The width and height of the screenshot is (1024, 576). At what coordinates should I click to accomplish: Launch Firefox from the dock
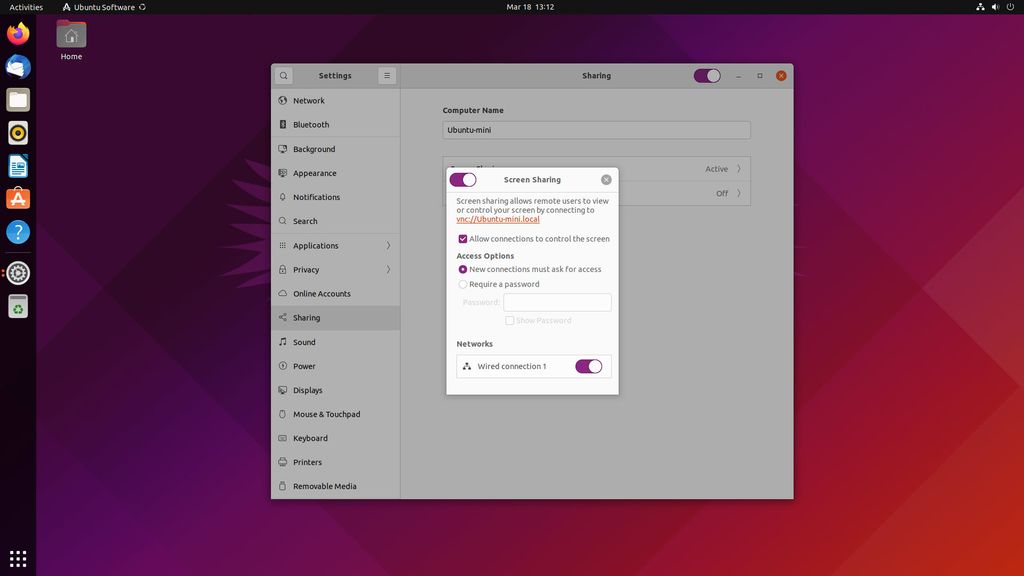click(x=17, y=33)
